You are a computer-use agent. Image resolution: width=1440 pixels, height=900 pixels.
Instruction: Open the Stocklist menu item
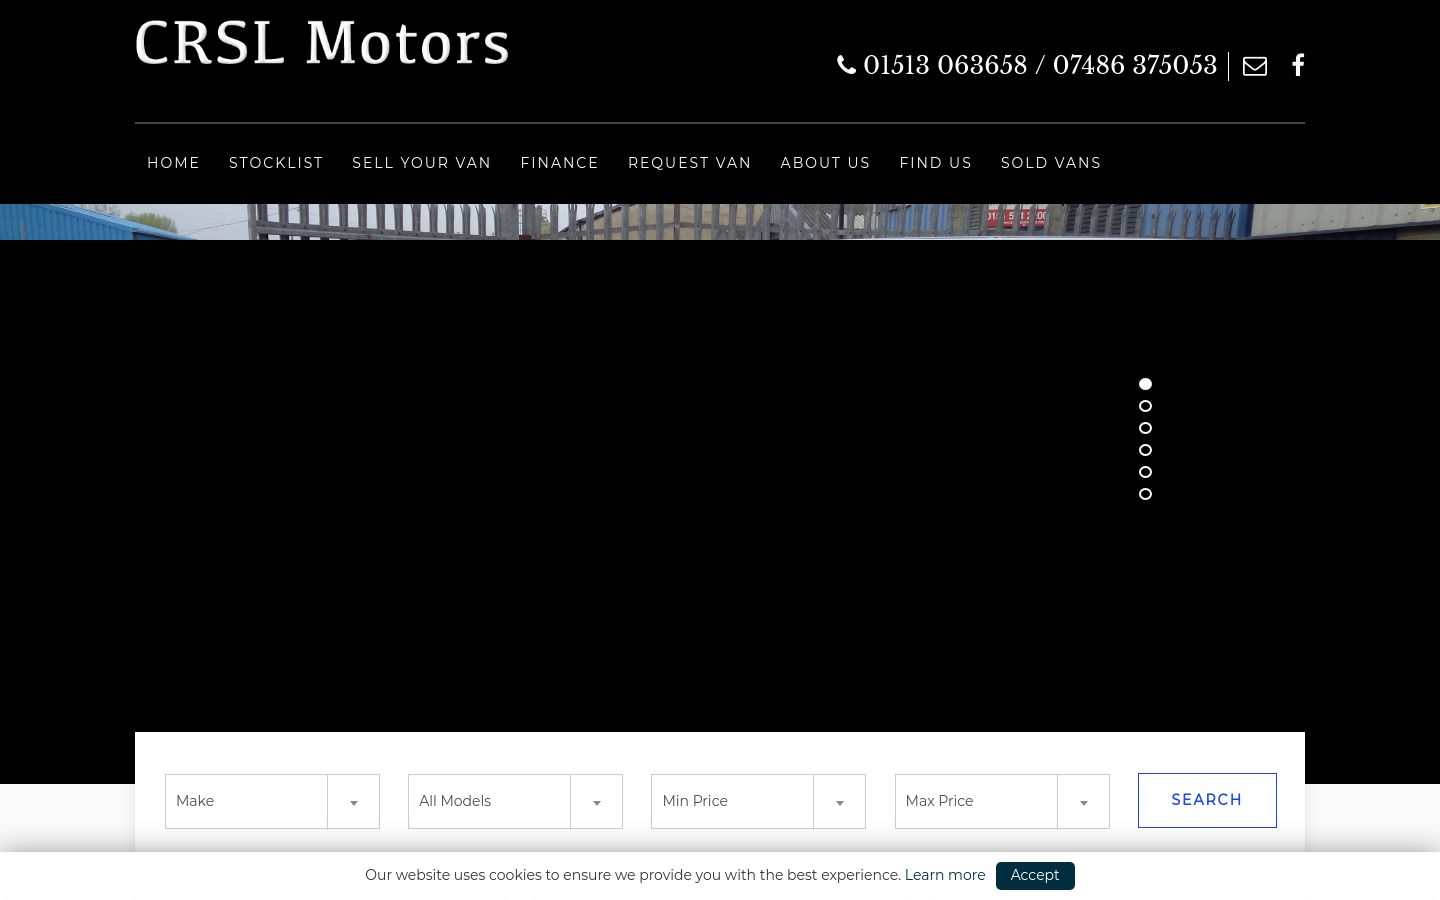(x=276, y=163)
